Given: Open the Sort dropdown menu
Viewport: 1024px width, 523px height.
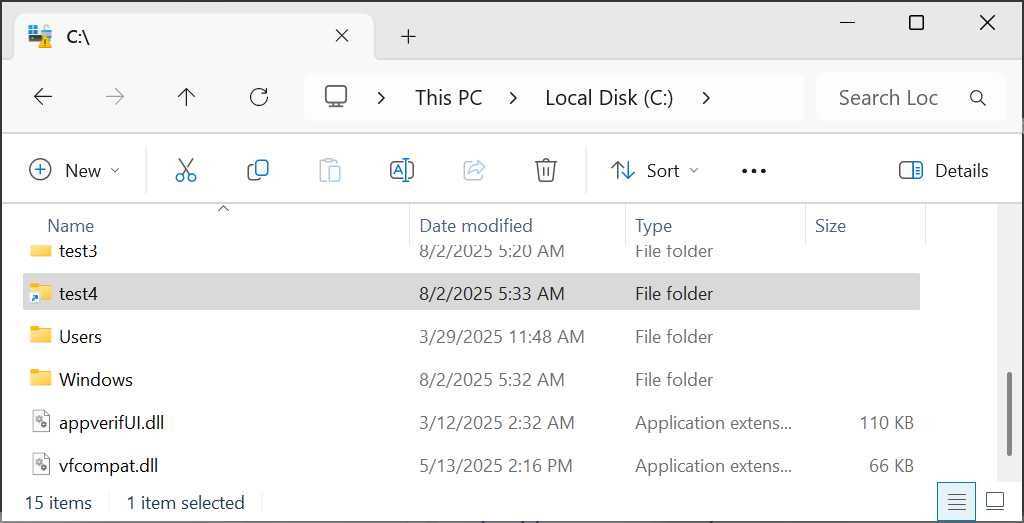Looking at the screenshot, I should tap(656, 171).
